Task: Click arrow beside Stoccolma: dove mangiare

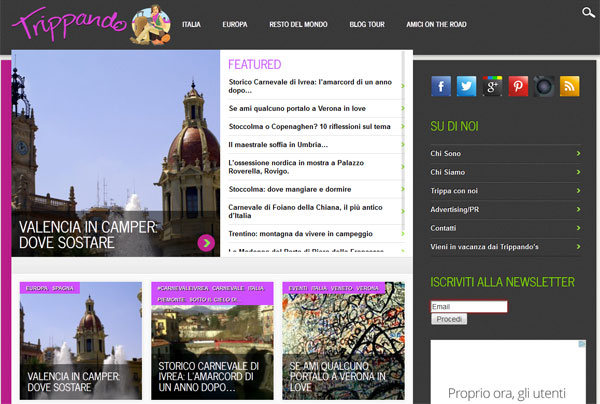Action: [x=403, y=189]
